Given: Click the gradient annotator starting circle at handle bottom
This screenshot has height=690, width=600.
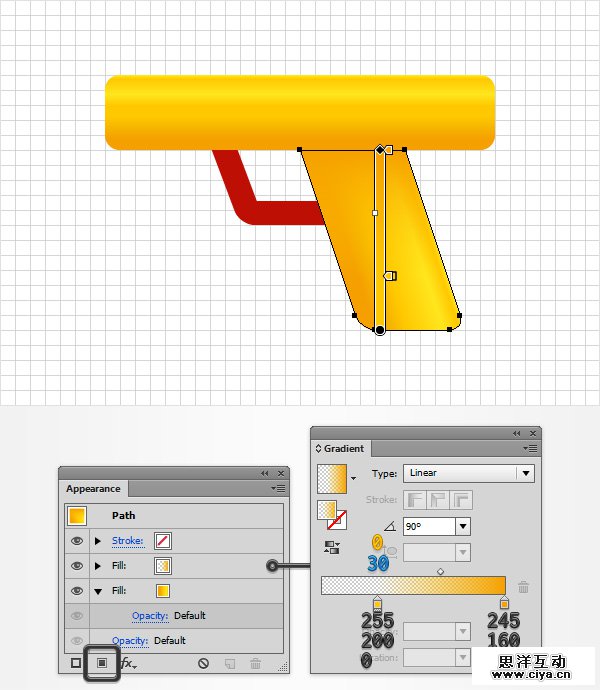Looking at the screenshot, I should (x=379, y=330).
